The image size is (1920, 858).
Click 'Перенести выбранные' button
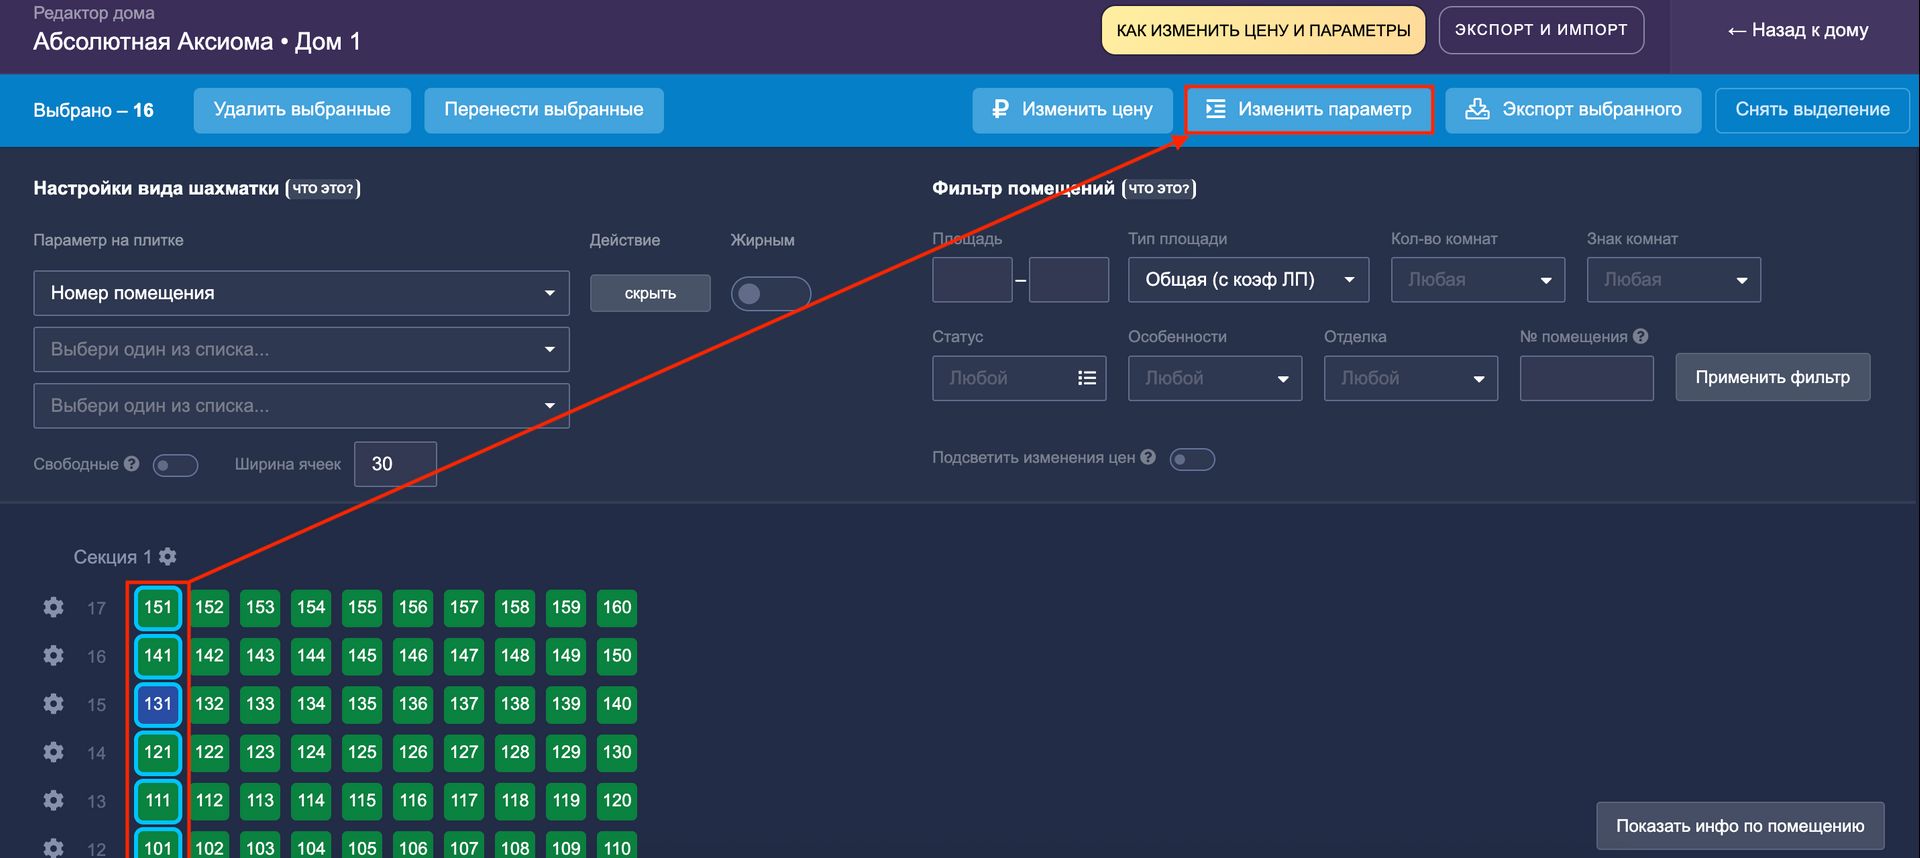click(x=544, y=110)
